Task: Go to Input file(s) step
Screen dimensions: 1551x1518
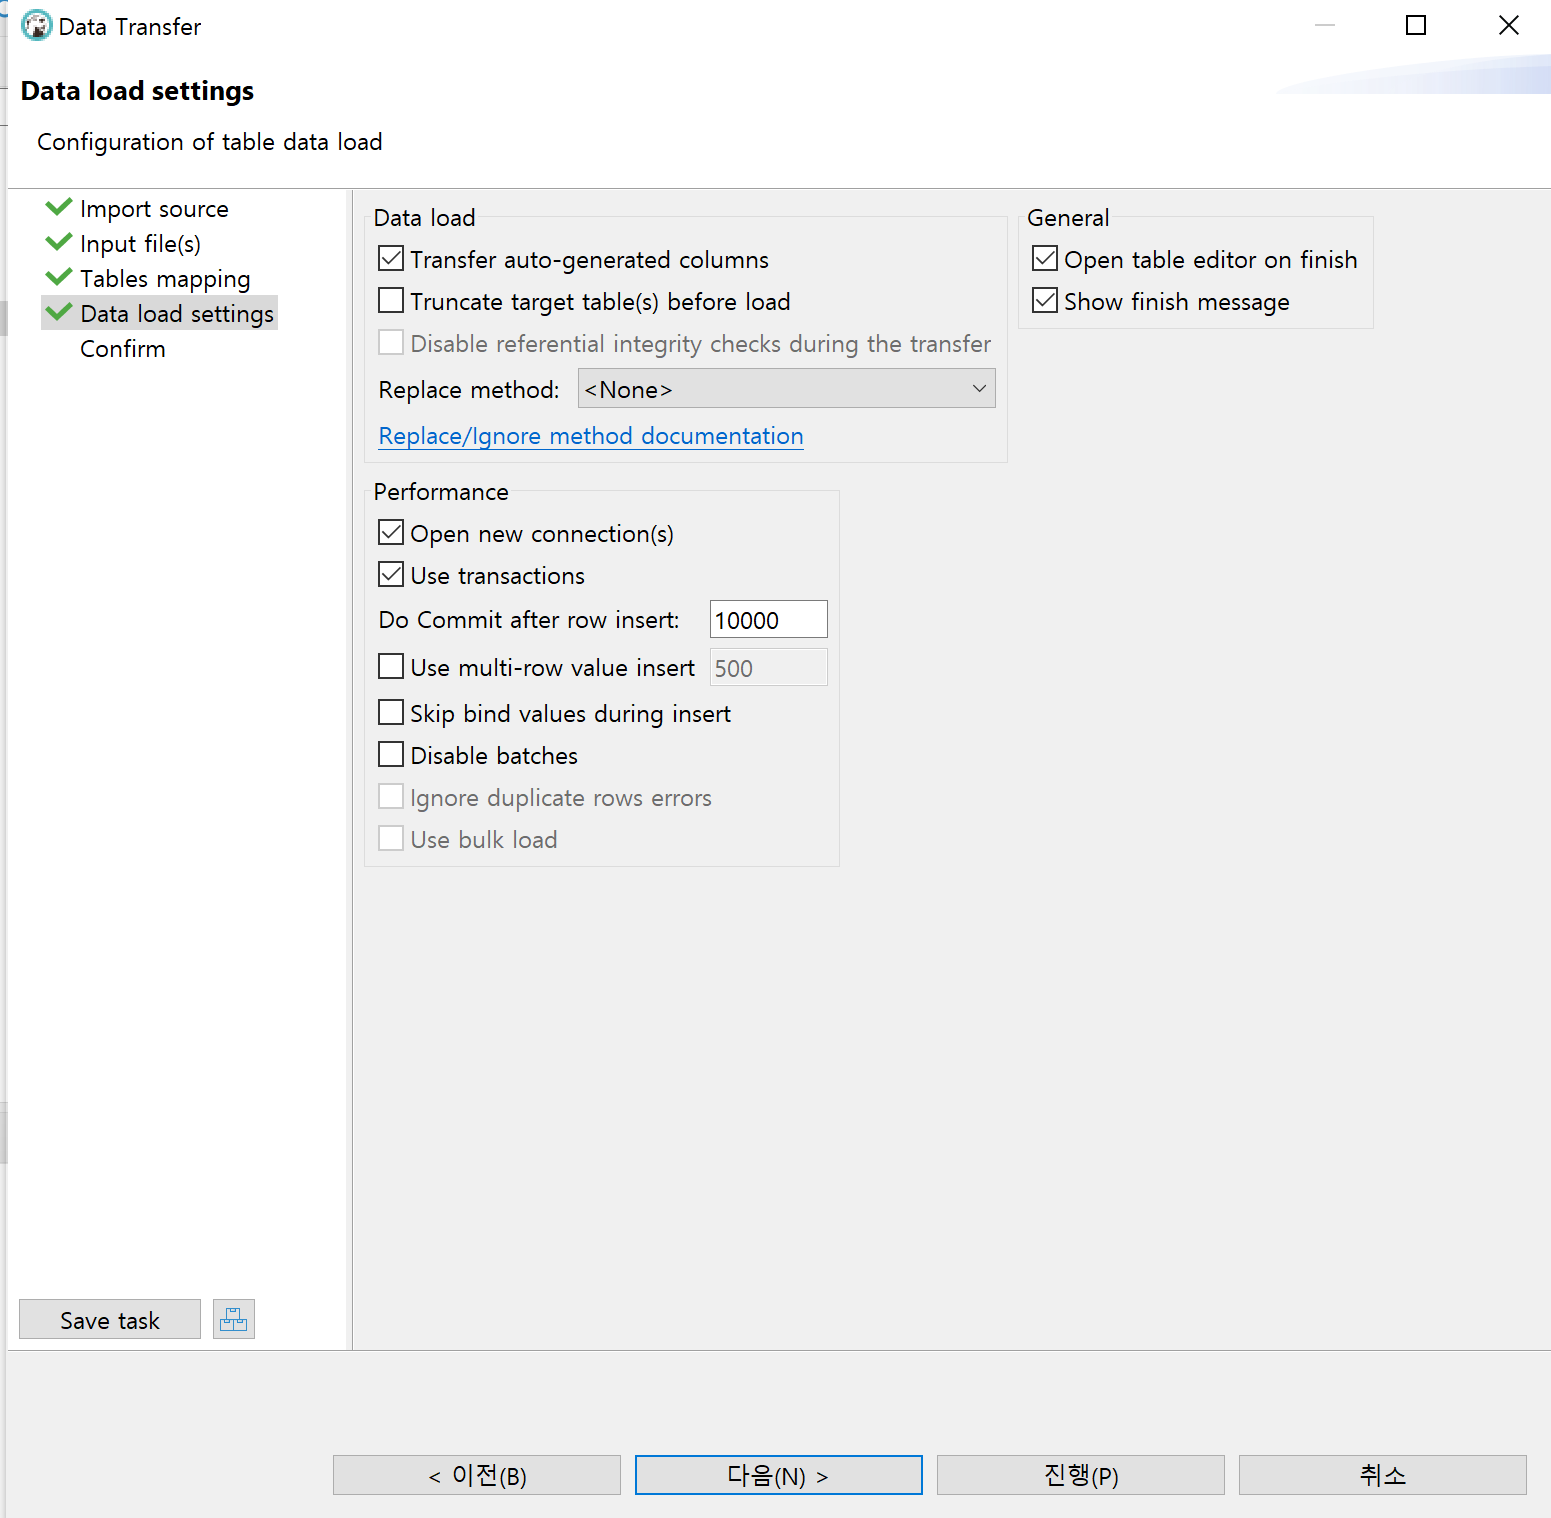Action: point(140,244)
